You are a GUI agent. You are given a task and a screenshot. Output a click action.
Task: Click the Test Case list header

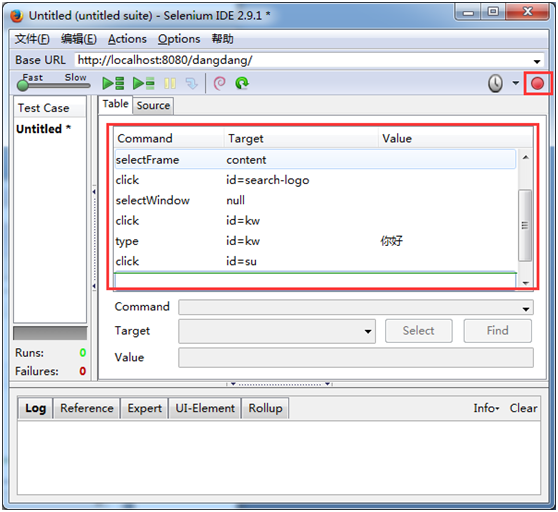click(x=50, y=108)
